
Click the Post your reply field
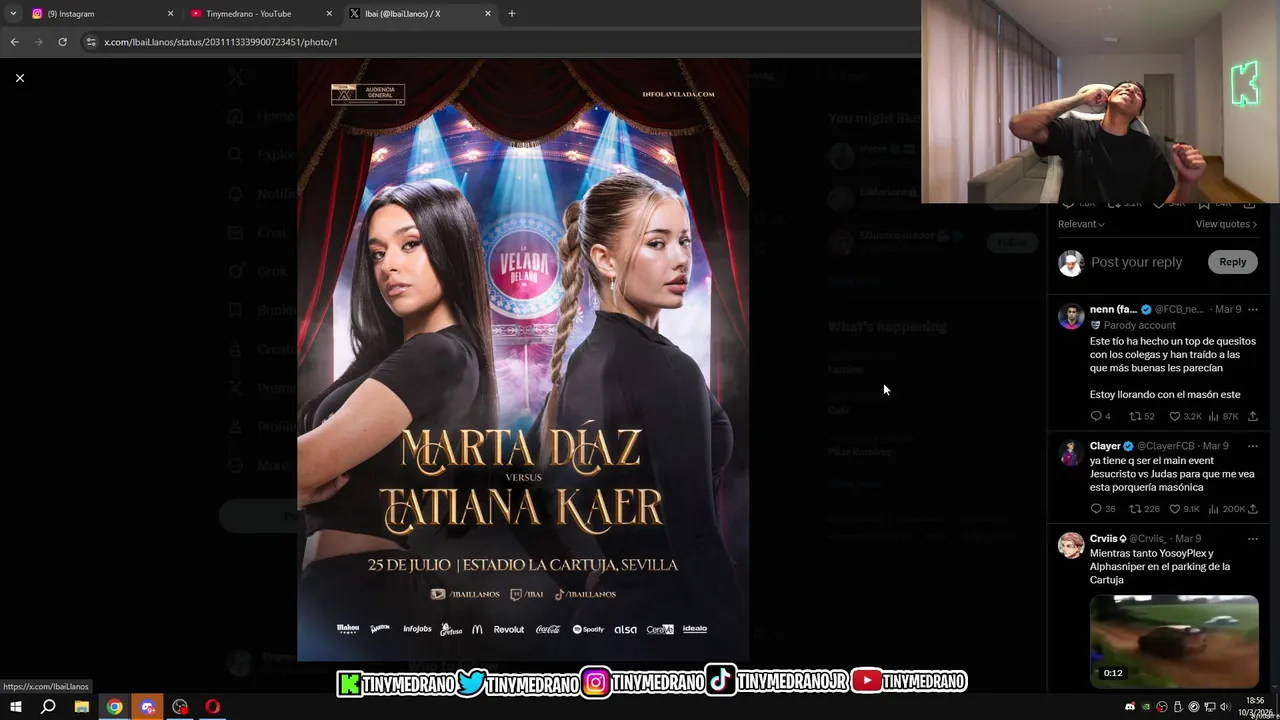pyautogui.click(x=1137, y=262)
